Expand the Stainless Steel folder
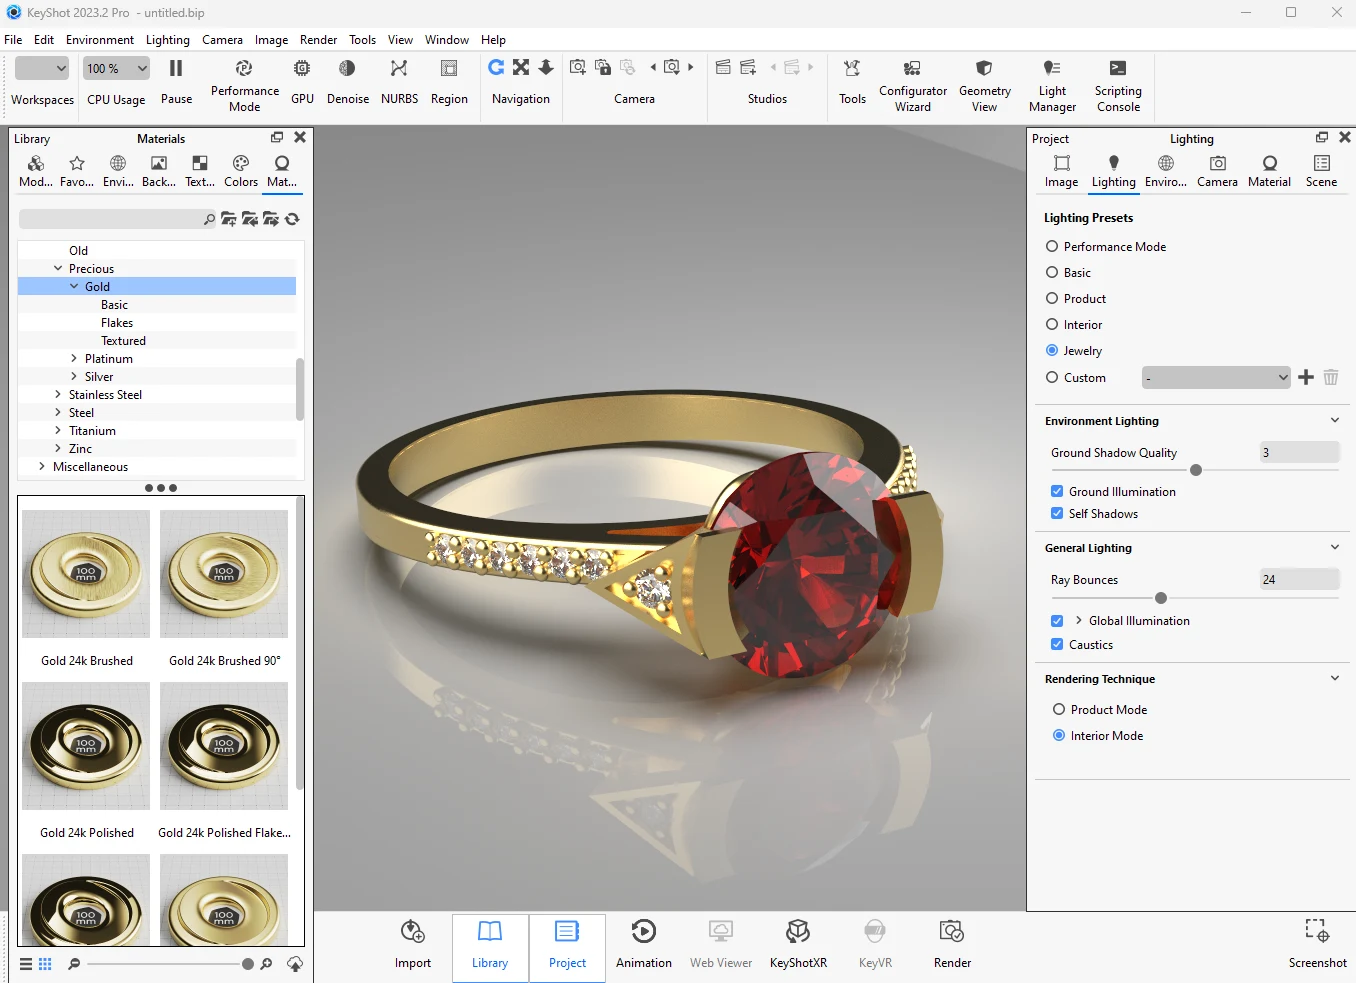This screenshot has height=983, width=1356. [58, 395]
